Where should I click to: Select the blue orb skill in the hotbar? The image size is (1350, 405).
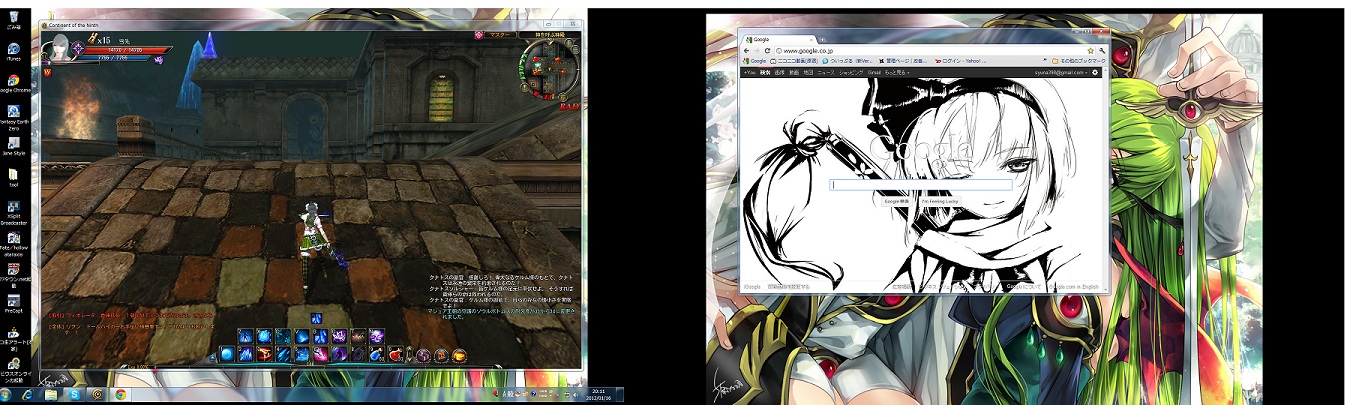228,353
